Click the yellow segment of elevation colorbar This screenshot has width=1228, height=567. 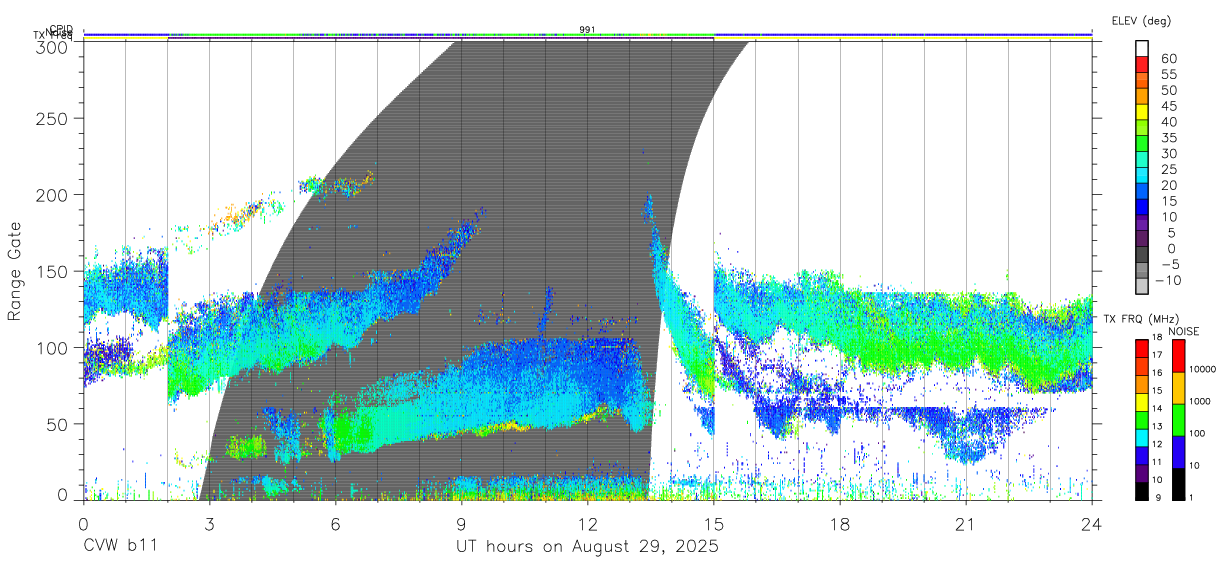click(1142, 112)
